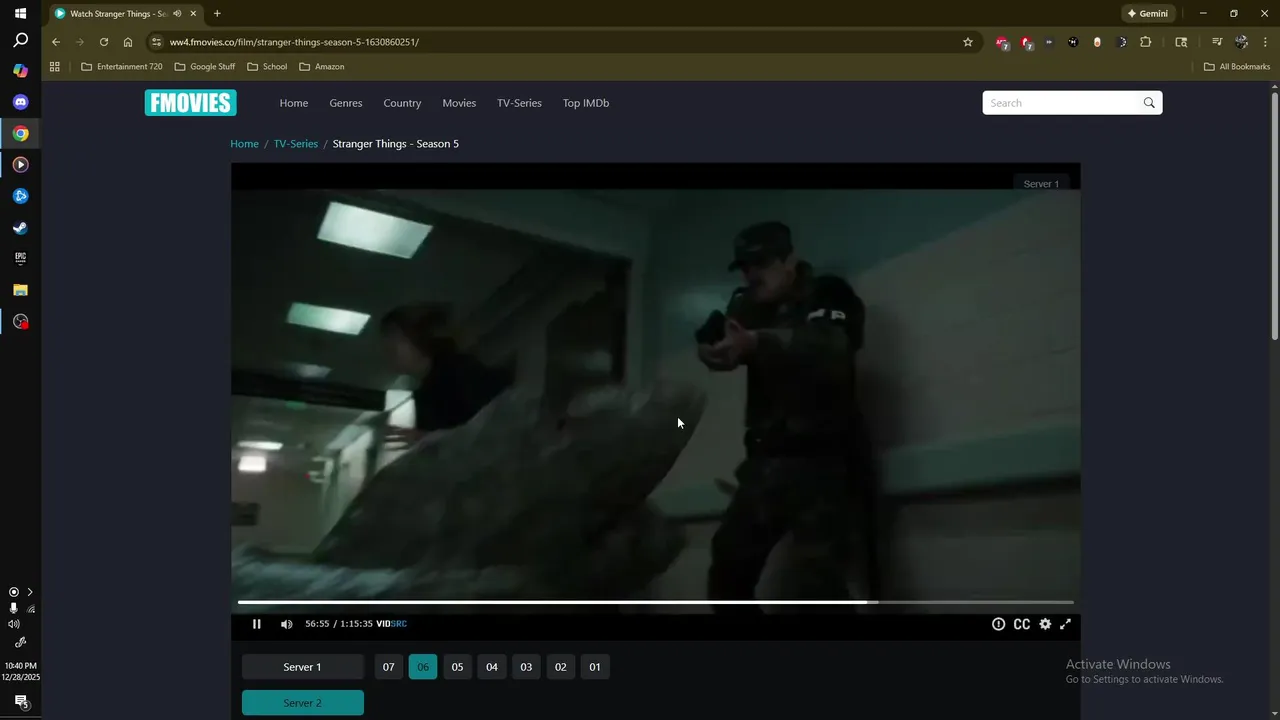Open the video player settings gear
Screen dimensions: 1280x720
1045,624
